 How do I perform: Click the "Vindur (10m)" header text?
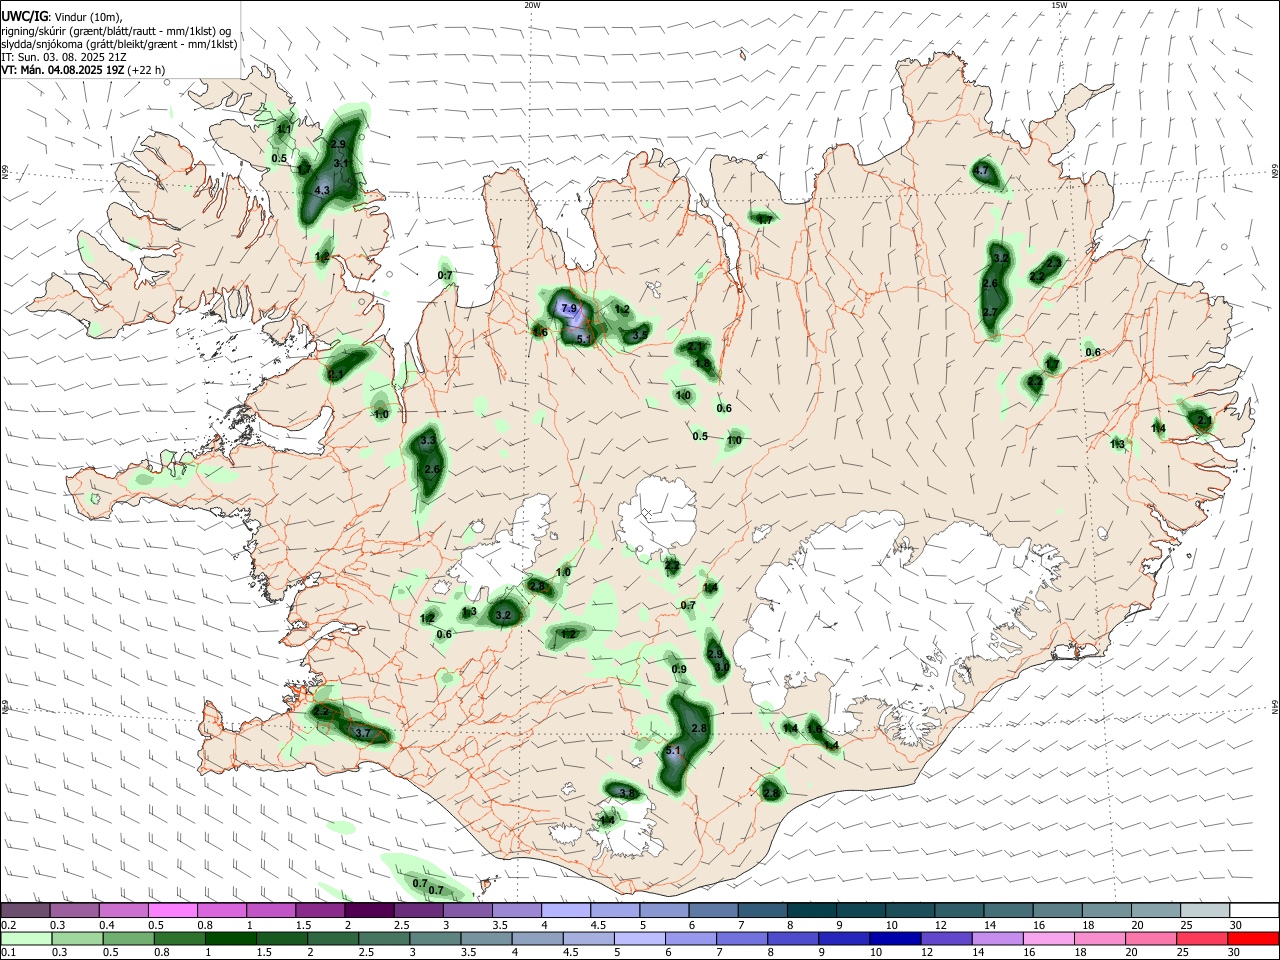(88, 17)
